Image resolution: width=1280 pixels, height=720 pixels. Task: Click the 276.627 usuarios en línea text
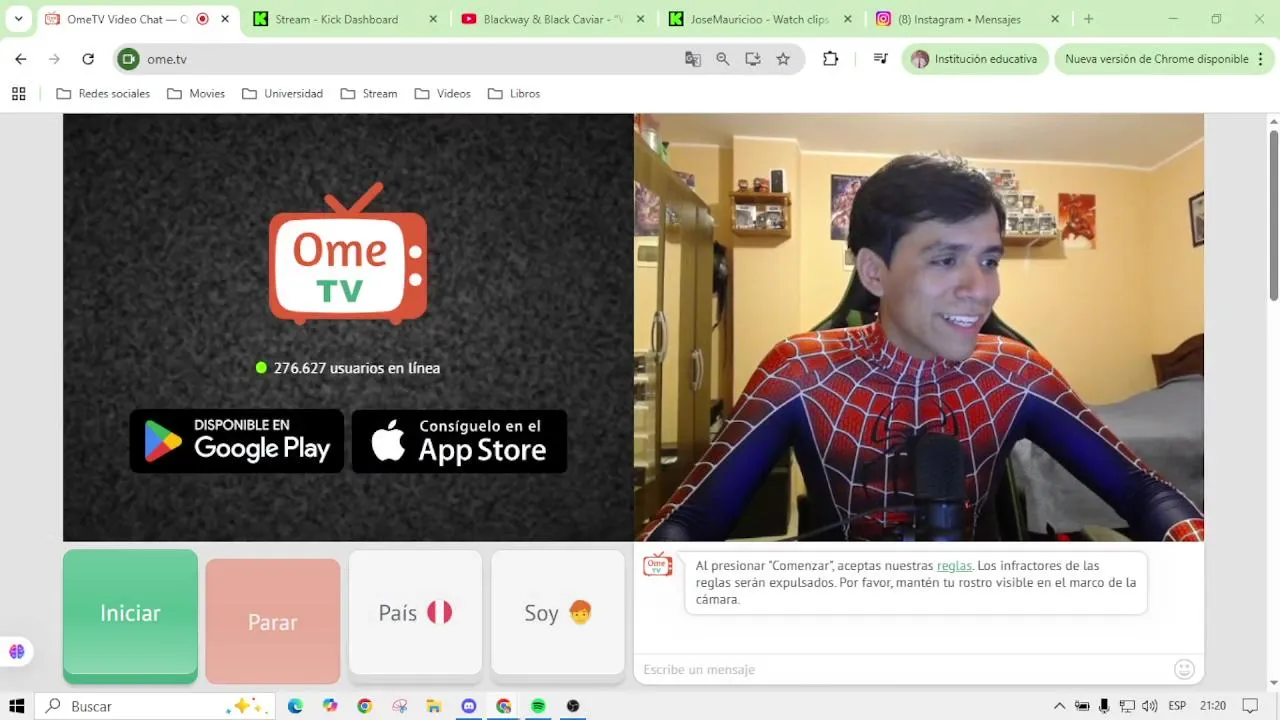click(356, 368)
